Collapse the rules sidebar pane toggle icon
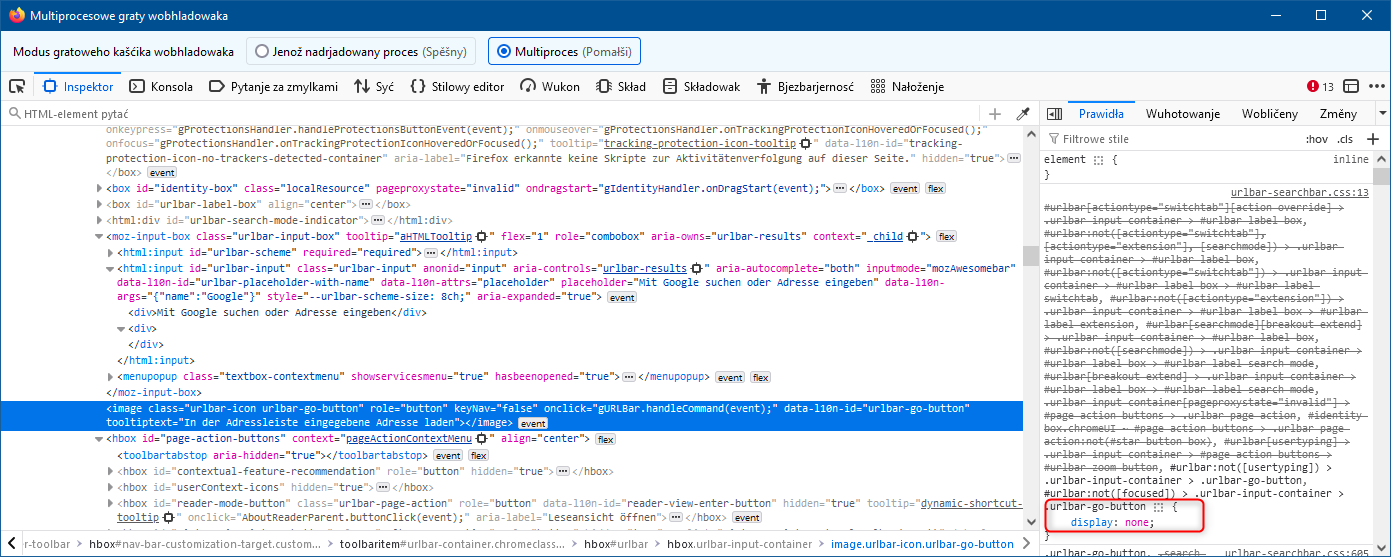Viewport: 1391px width, 557px height. click(1053, 114)
